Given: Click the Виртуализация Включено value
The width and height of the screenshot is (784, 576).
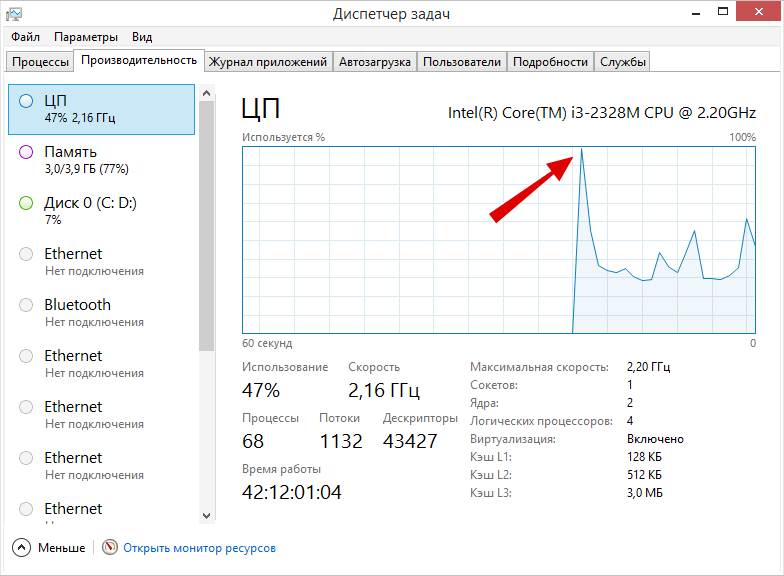Looking at the screenshot, I should pos(655,439).
